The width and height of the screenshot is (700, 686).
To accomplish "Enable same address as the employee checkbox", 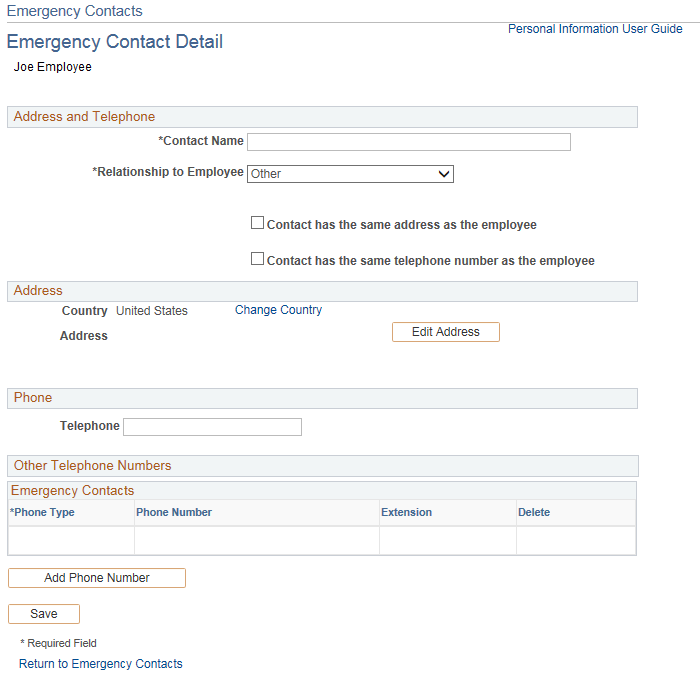I will click(258, 224).
